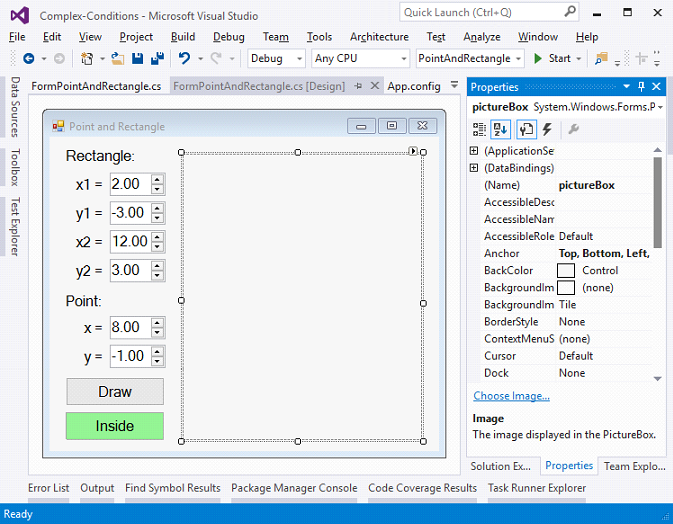Select the Cursor property row
The width and height of the screenshot is (673, 524).
click(x=567, y=356)
